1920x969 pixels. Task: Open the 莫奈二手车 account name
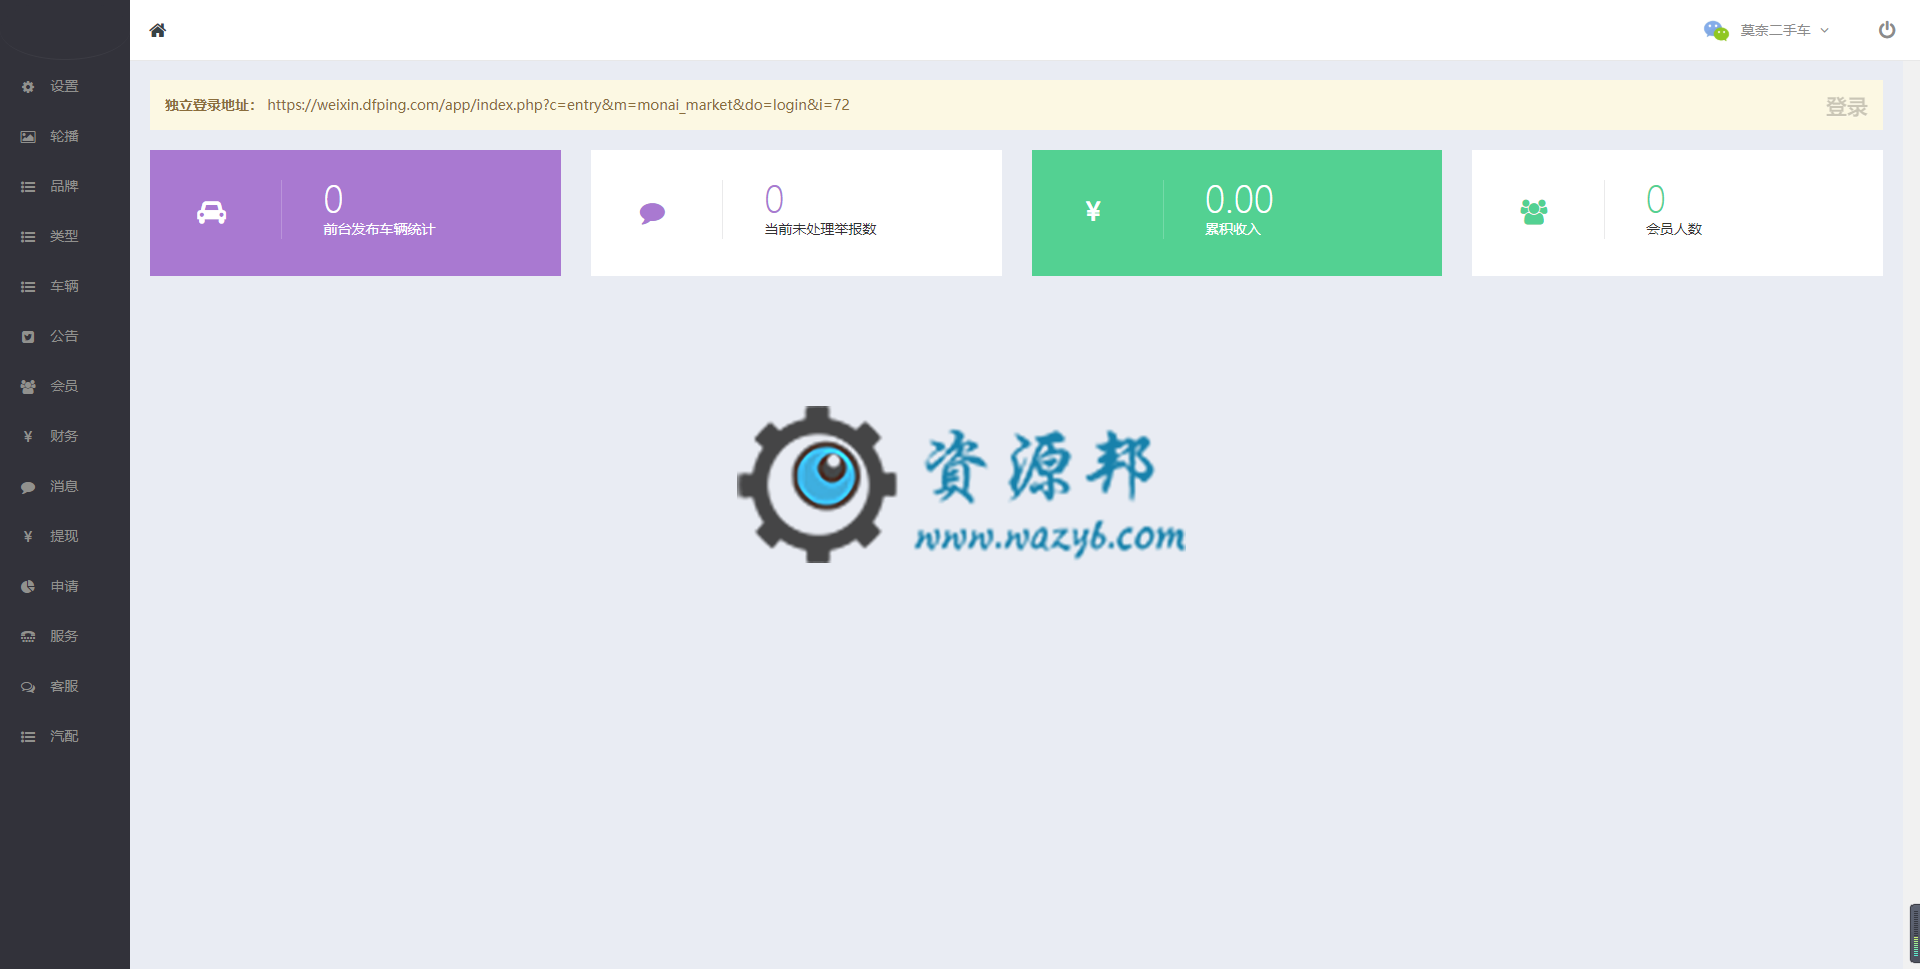[1775, 30]
